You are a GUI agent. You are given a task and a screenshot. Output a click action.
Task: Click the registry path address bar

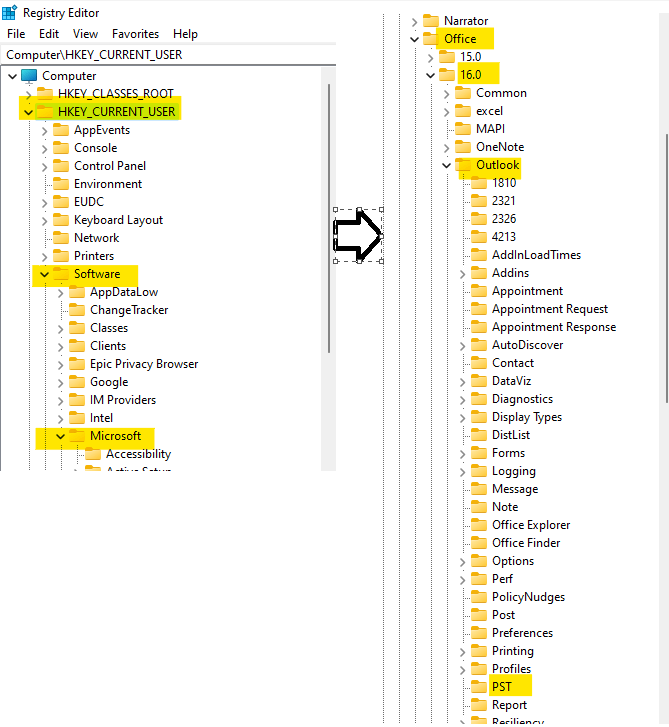point(169,55)
